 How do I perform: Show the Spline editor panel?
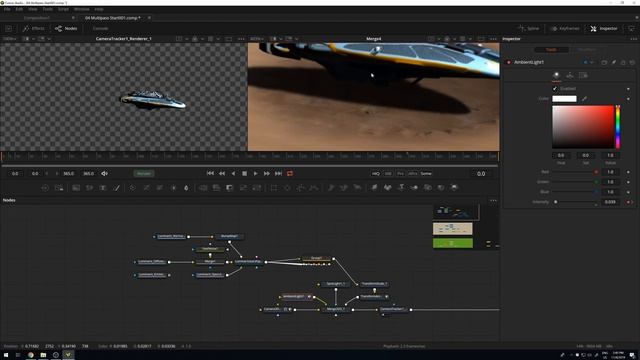coord(529,29)
